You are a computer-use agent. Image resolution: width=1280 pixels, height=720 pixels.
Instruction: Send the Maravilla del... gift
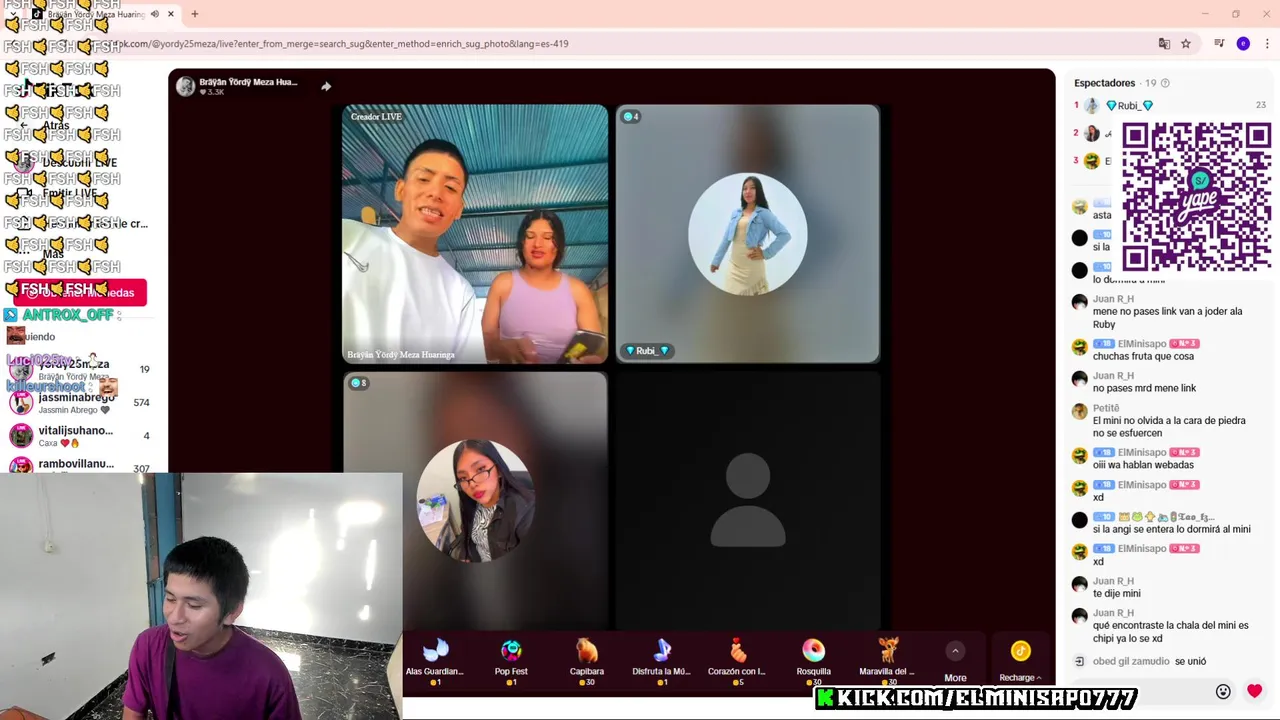tap(888, 661)
